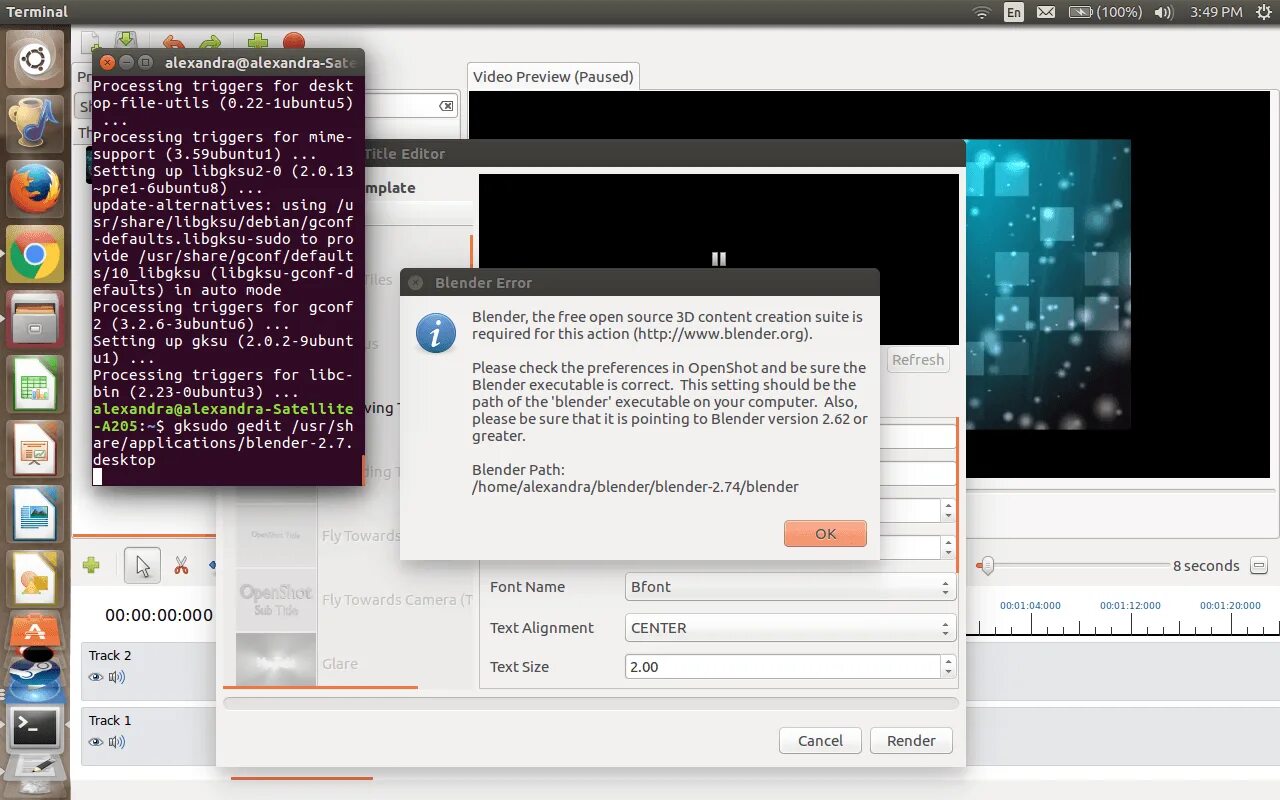
Task: Select the Video Preview (Paused) tab
Action: (x=553, y=77)
